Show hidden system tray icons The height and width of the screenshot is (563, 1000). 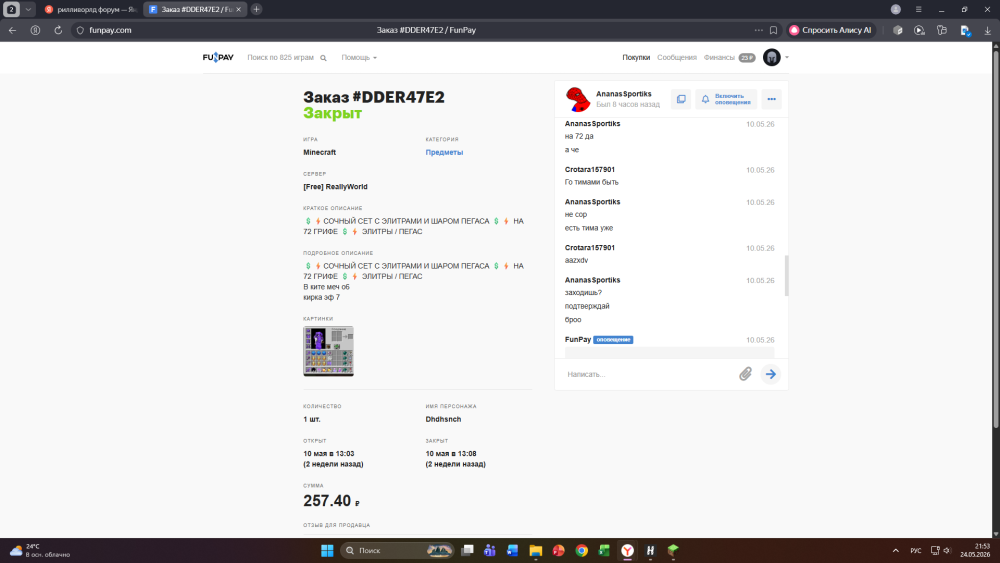tap(895, 550)
